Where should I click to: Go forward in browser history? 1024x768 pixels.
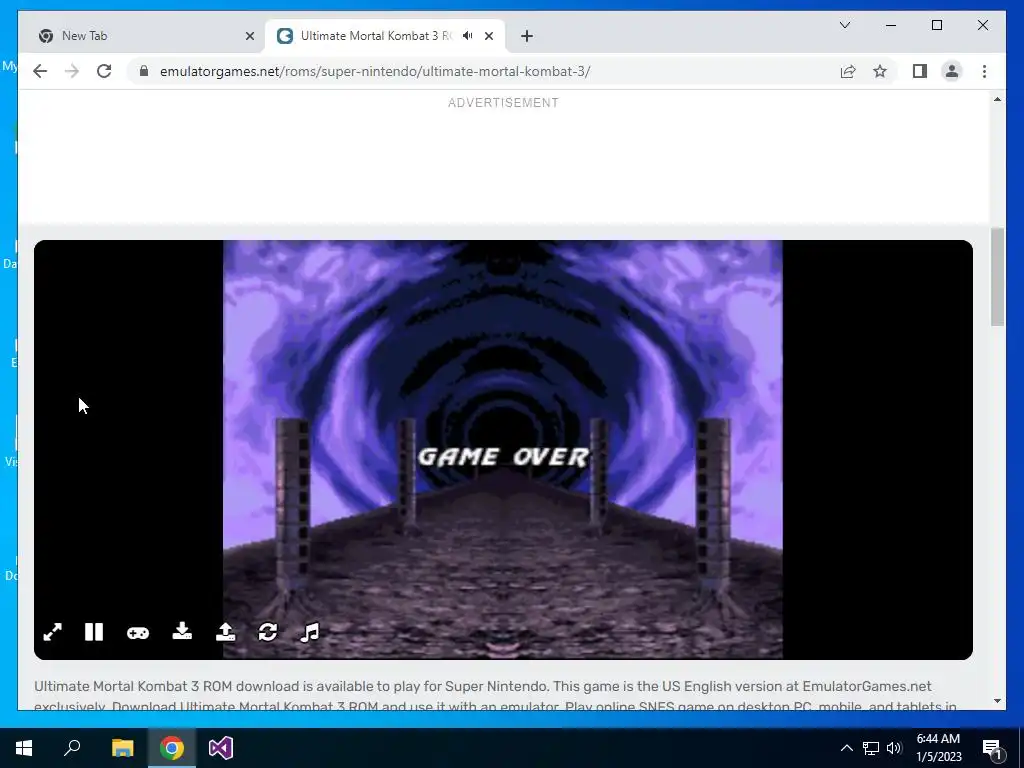[x=72, y=71]
